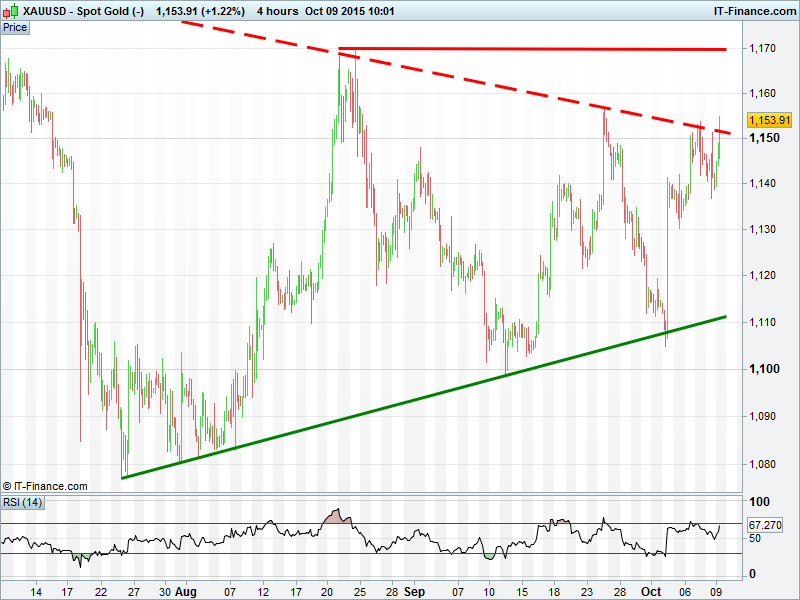Click the RSI 100 scale label
Image resolution: width=800 pixels, height=600 pixels.
[759, 502]
